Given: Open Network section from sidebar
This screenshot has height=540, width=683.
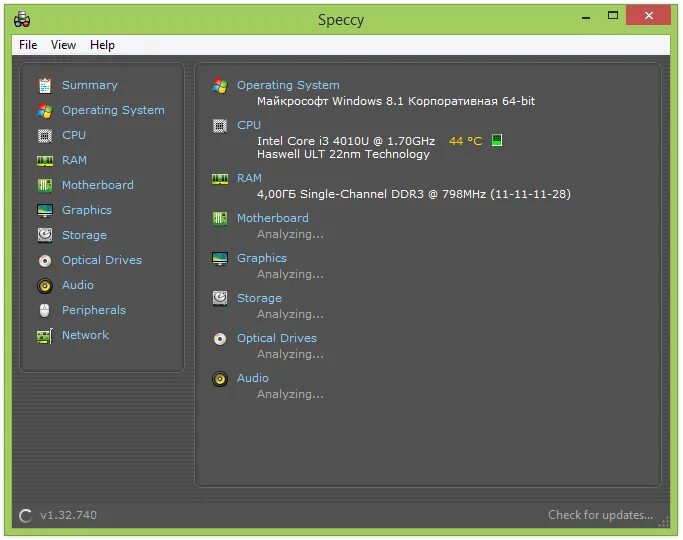Looking at the screenshot, I should pyautogui.click(x=85, y=335).
